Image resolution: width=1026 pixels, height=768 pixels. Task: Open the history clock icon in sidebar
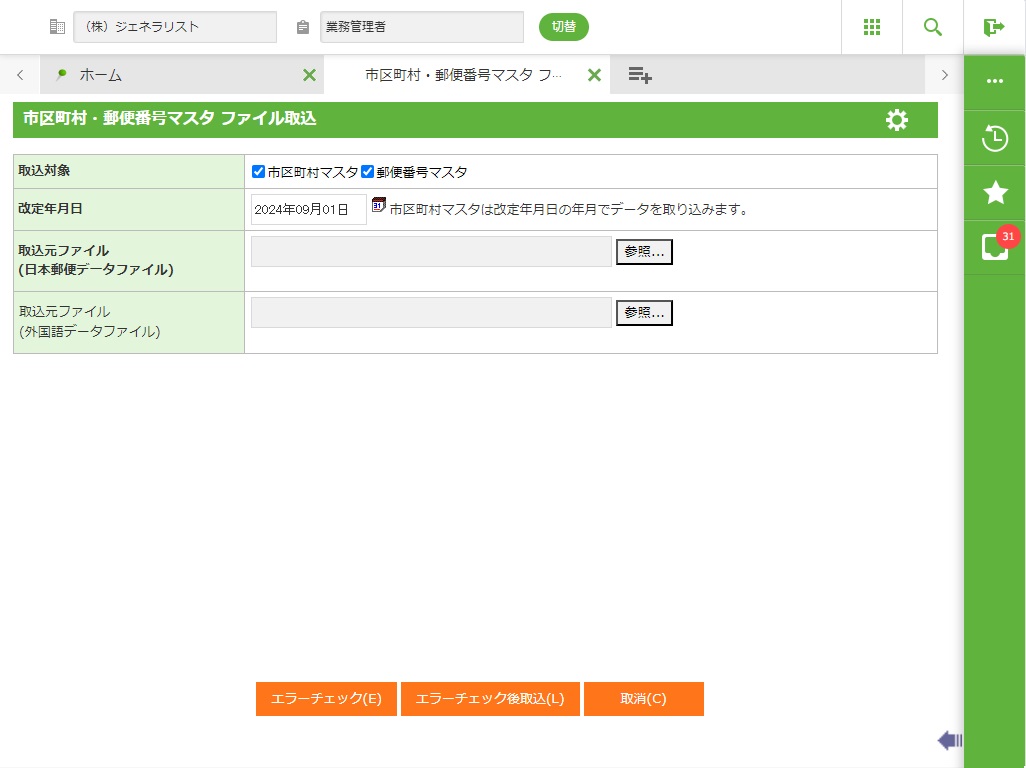click(x=995, y=138)
